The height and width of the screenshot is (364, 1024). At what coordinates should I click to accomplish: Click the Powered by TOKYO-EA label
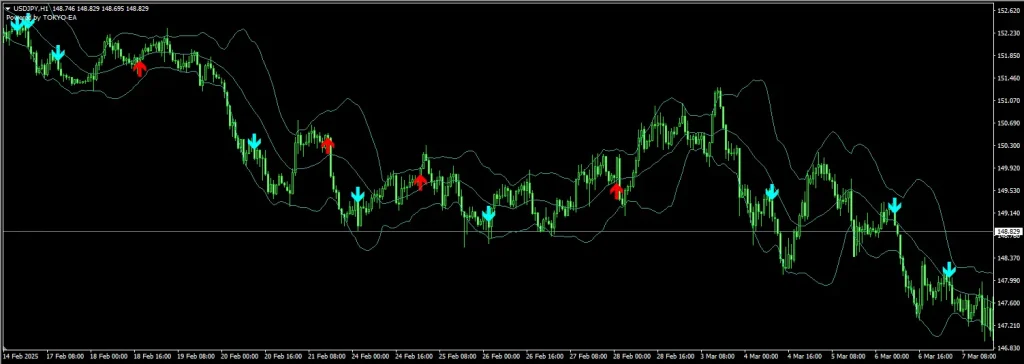(x=41, y=17)
